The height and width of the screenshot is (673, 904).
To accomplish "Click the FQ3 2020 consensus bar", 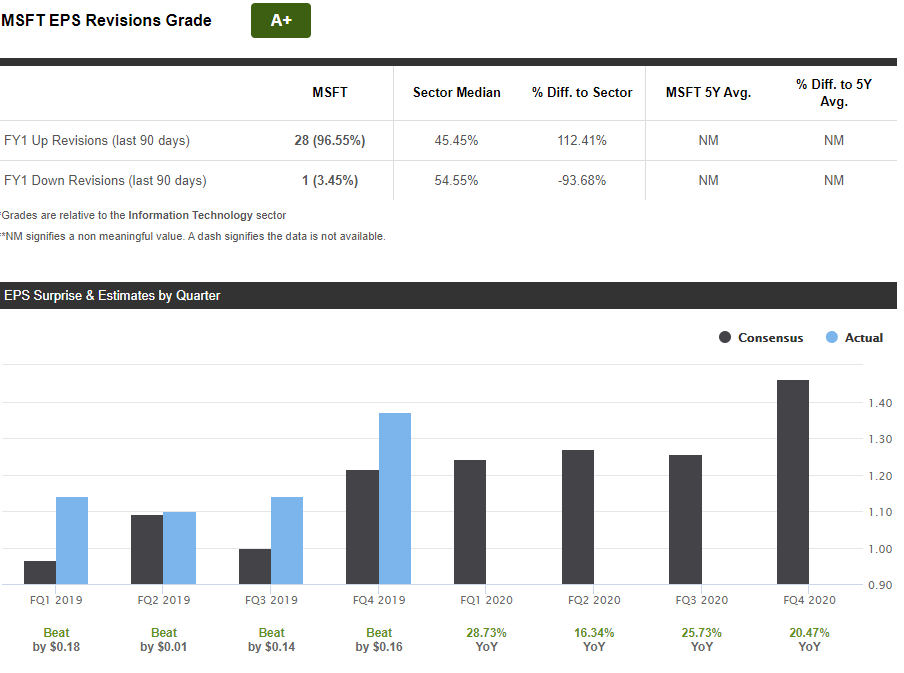I will pyautogui.click(x=685, y=520).
